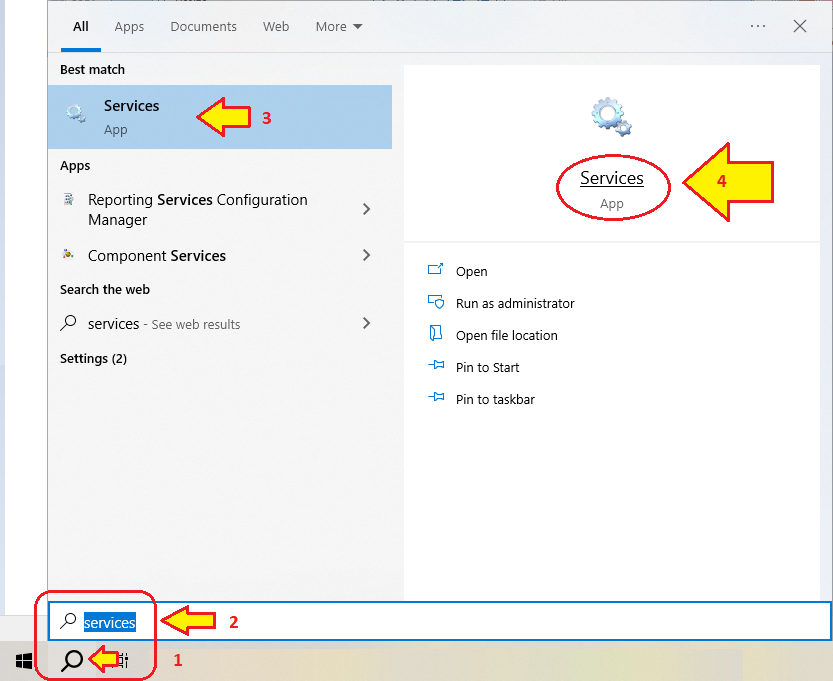Expand the web results chevron
The image size is (833, 681).
[x=366, y=323]
